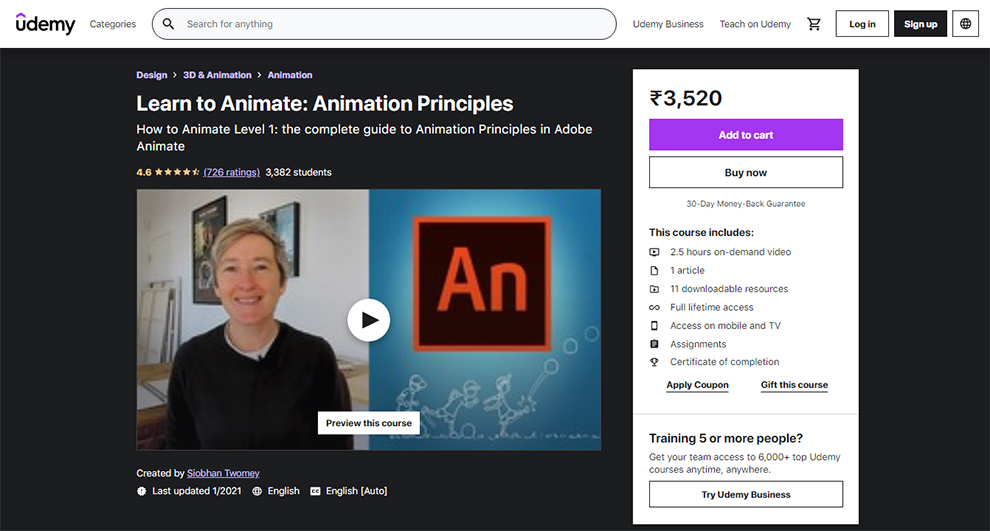990x531 pixels.
Task: Click the 30-Day Money-Back Guarantee text
Action: pyautogui.click(x=746, y=204)
